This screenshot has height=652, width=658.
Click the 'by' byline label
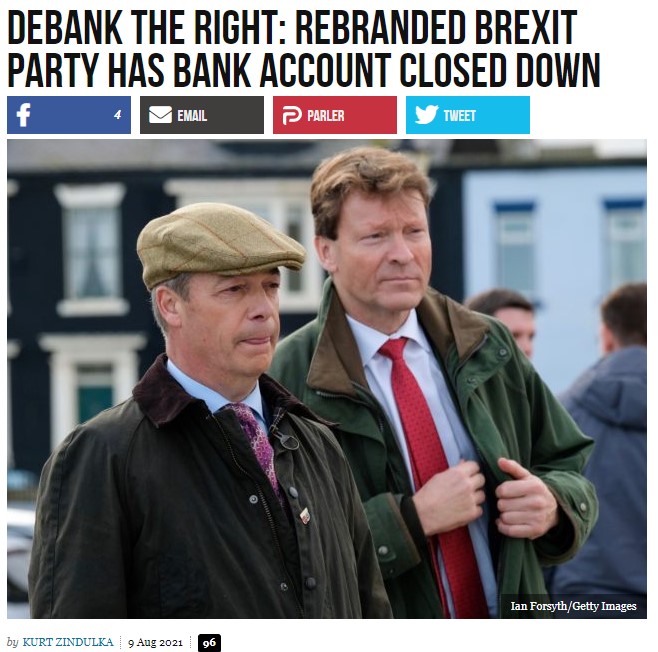13,643
